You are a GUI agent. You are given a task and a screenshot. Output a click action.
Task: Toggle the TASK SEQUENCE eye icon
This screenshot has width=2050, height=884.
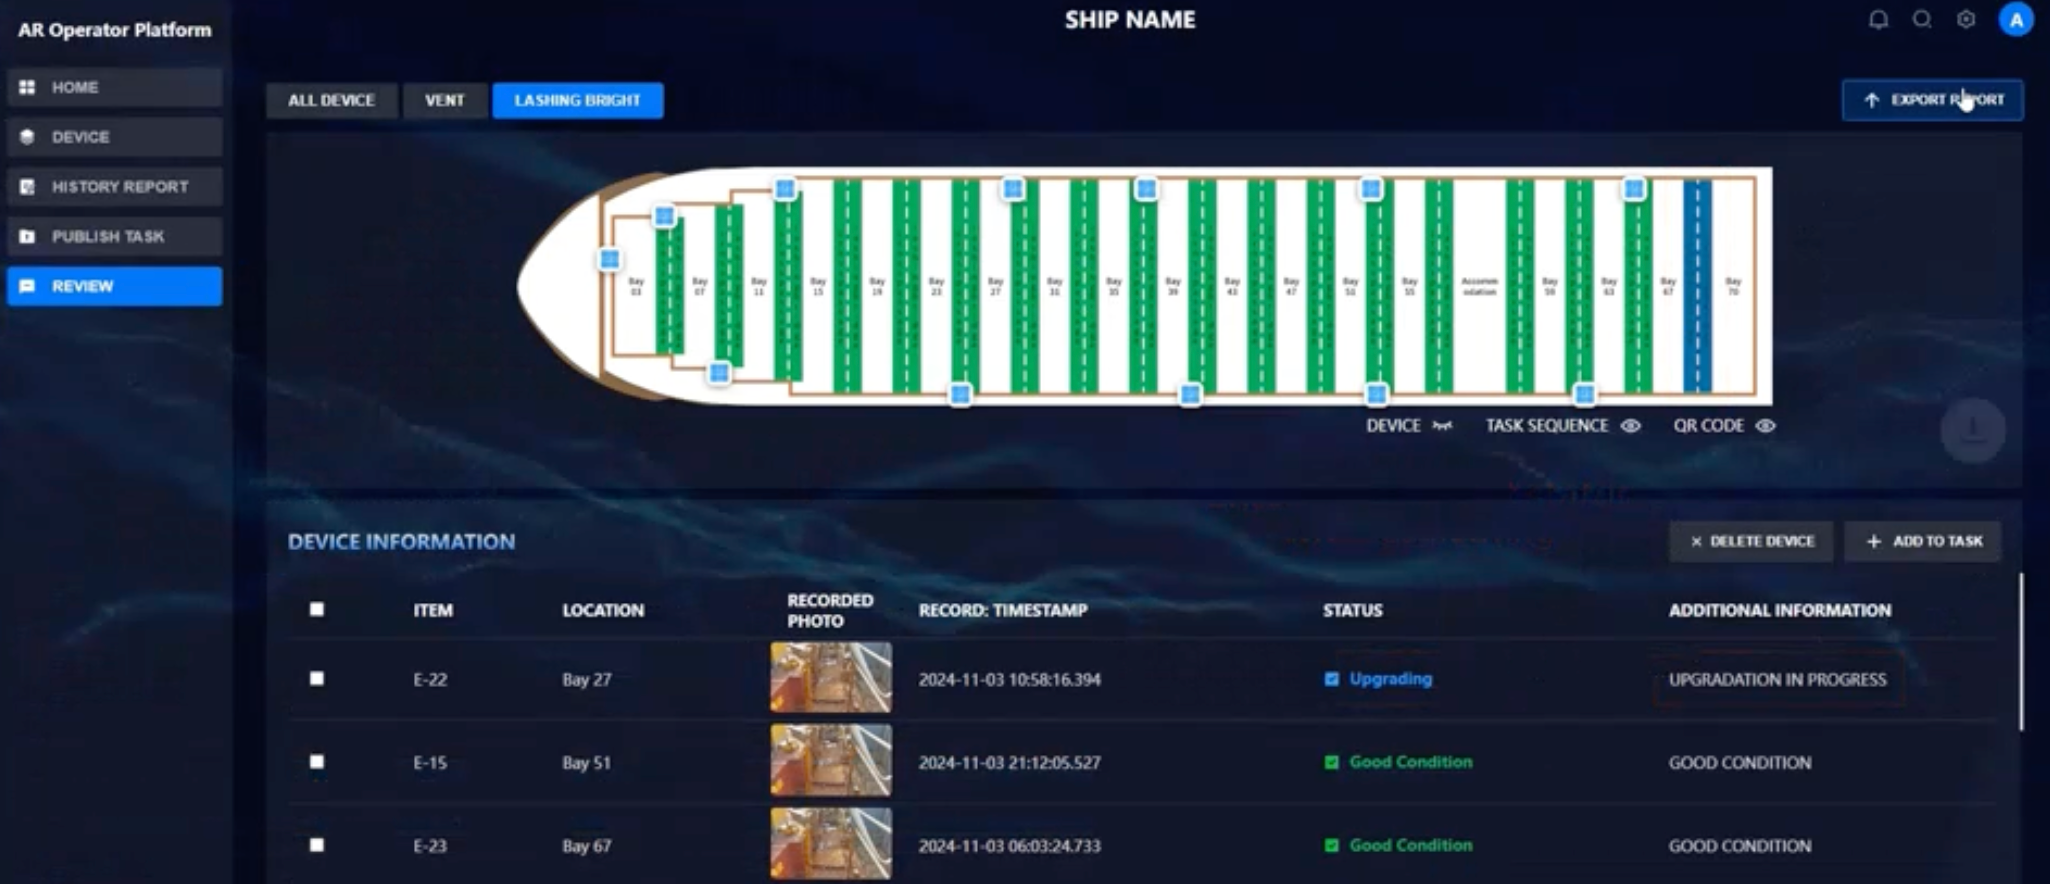click(1631, 426)
